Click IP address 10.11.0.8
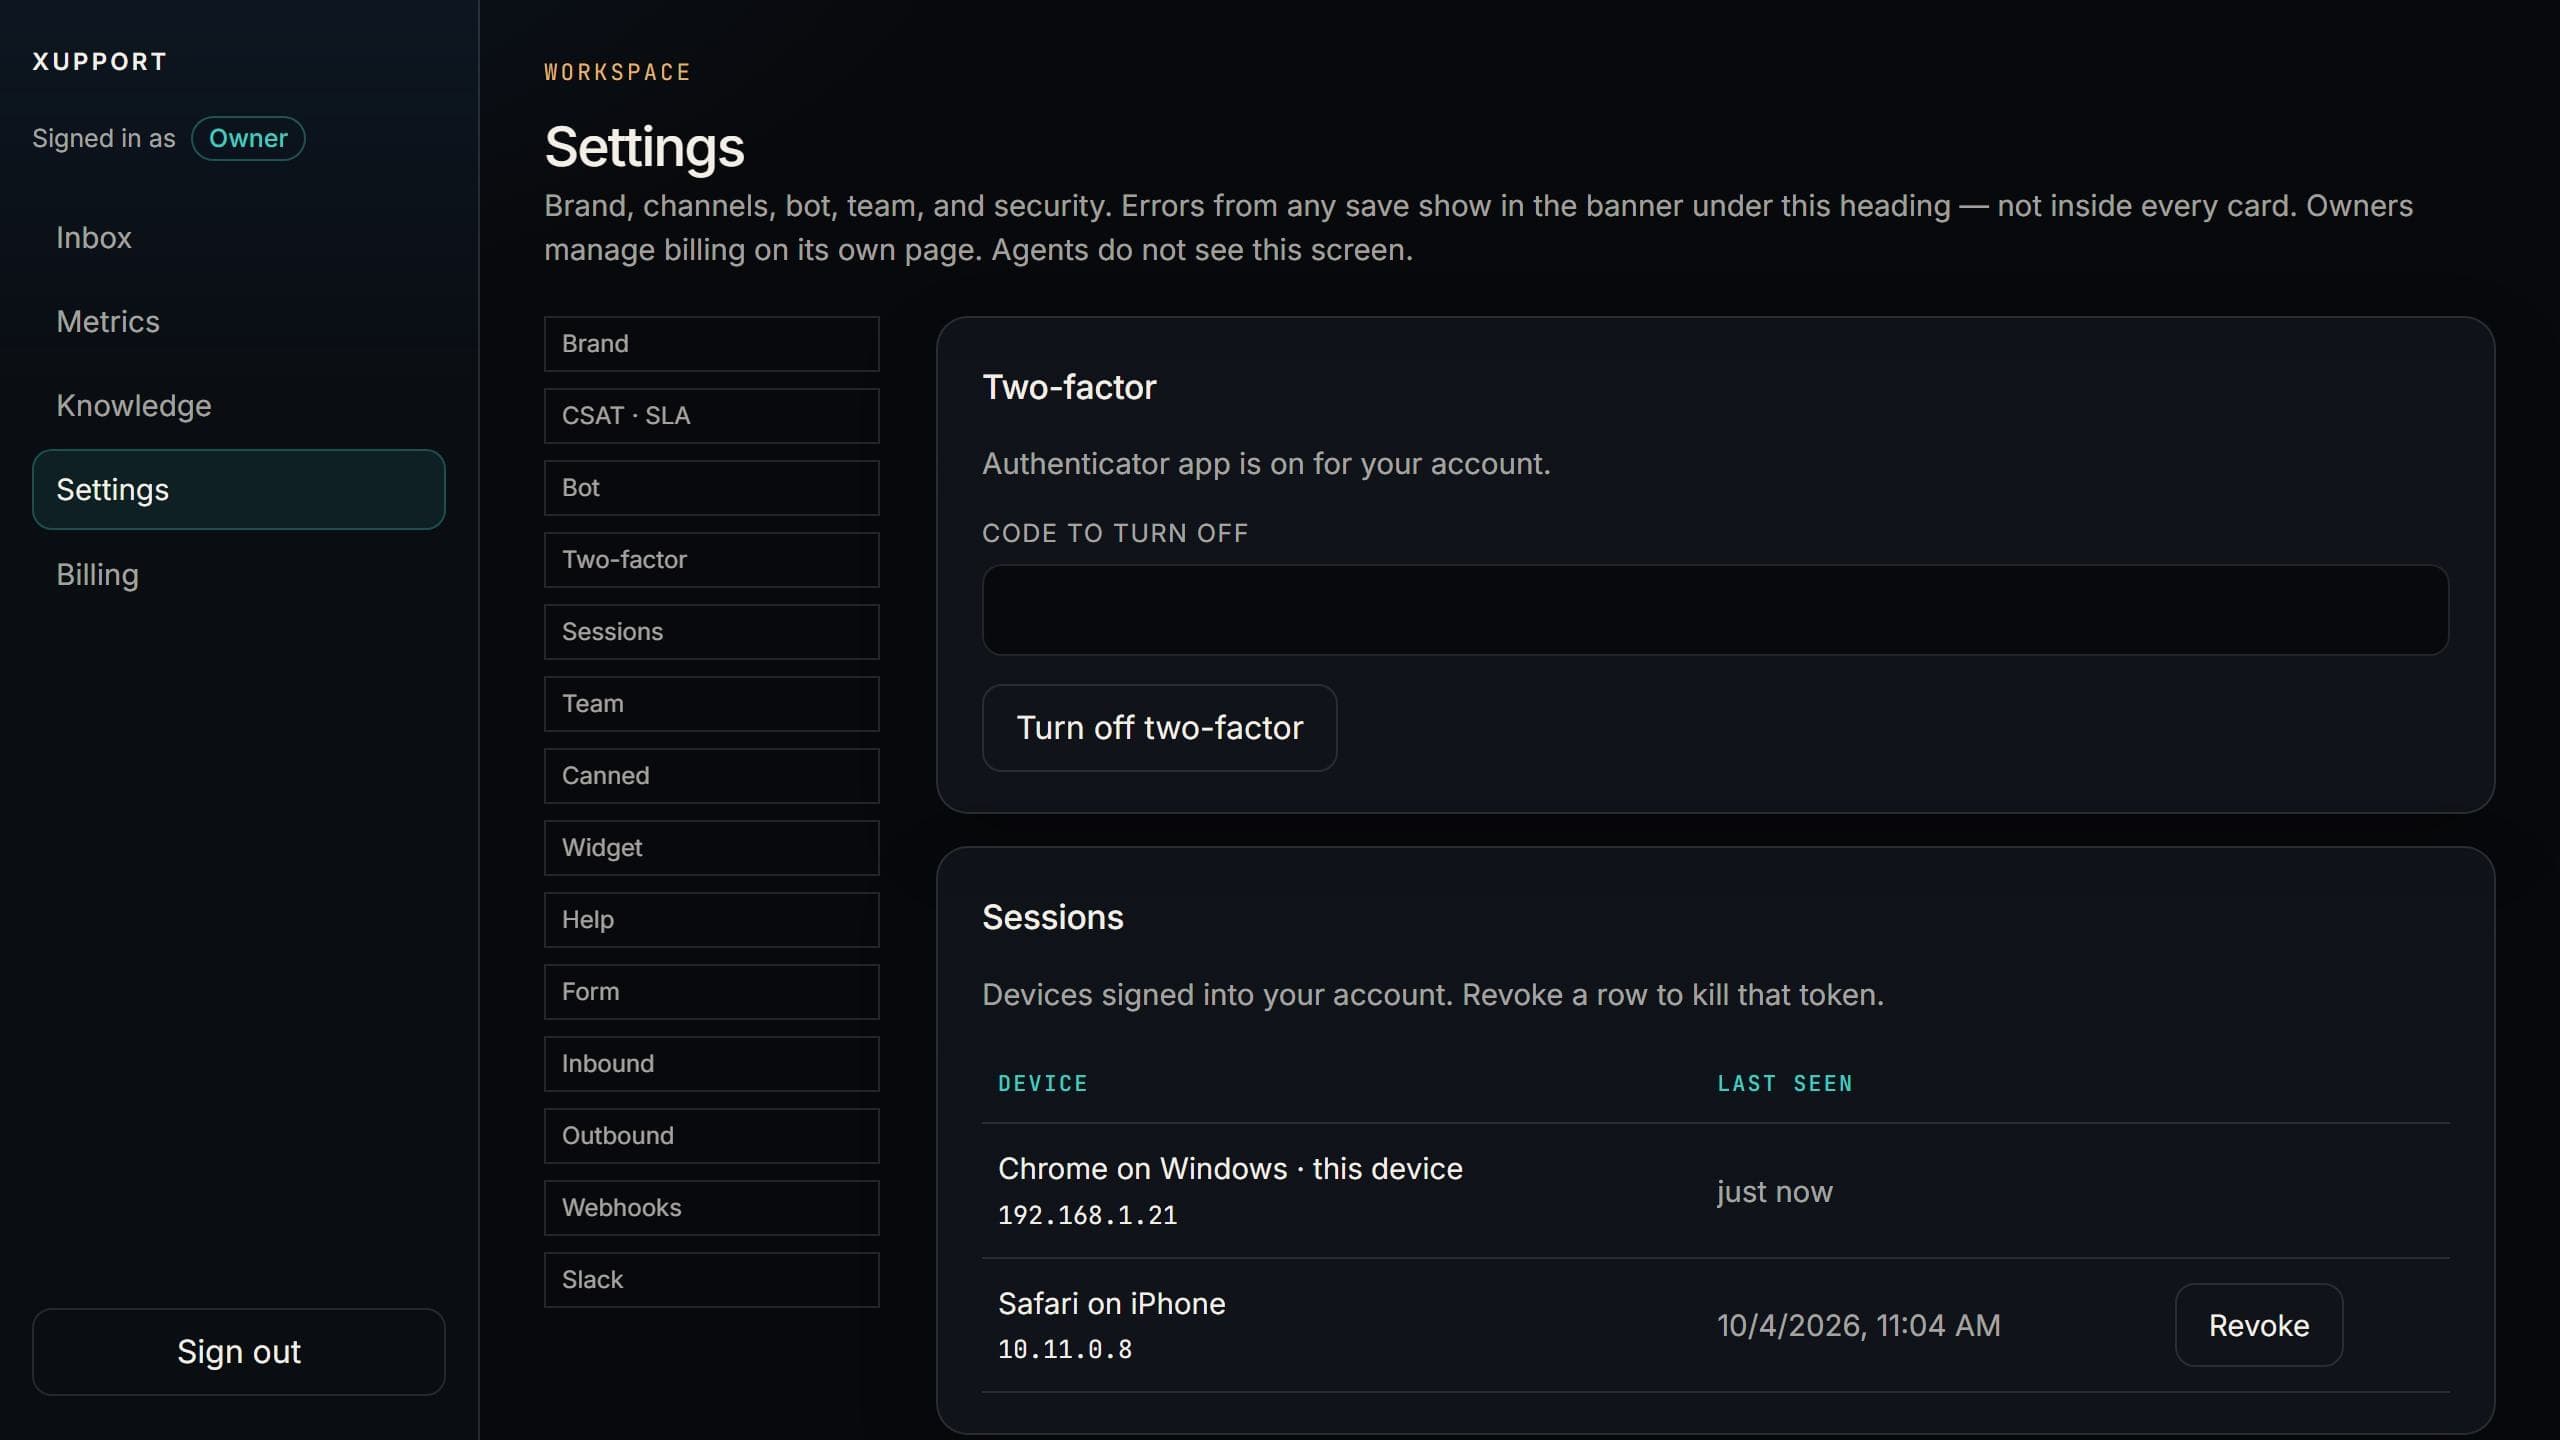 [1065, 1349]
